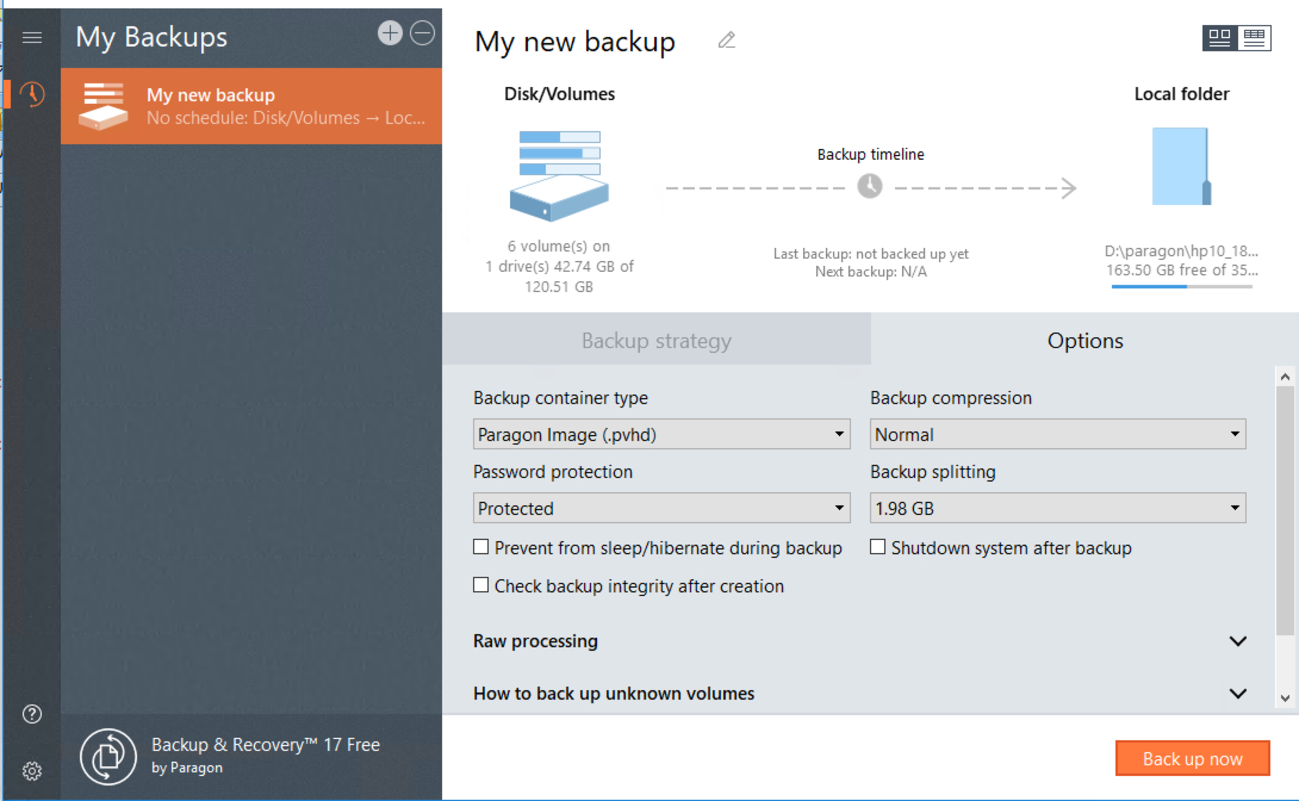Remove backup using the minus icon

point(423,33)
